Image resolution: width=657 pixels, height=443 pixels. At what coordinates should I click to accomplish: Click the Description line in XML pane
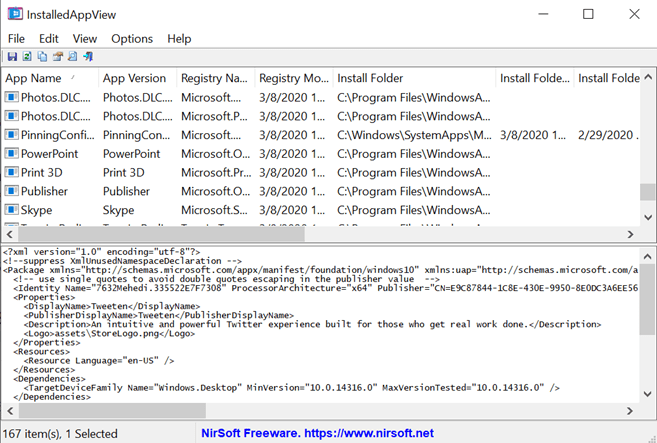point(313,324)
